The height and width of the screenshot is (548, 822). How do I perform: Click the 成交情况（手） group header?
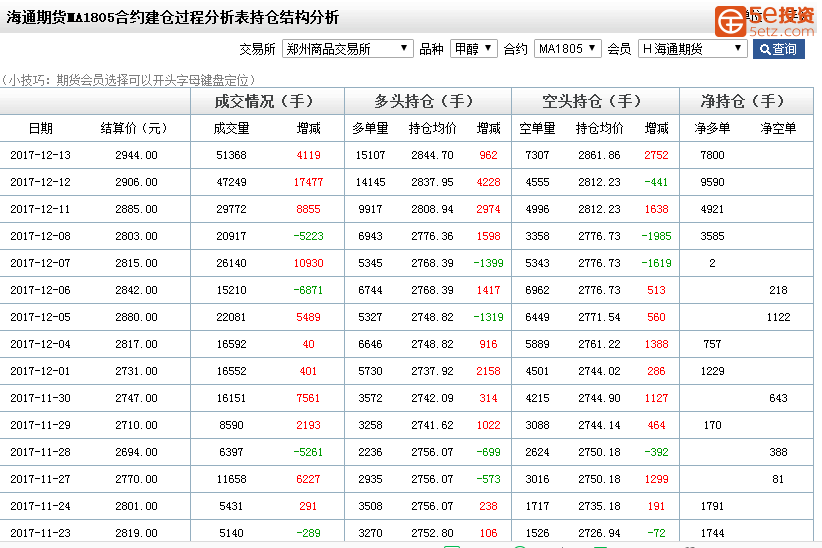coord(267,101)
